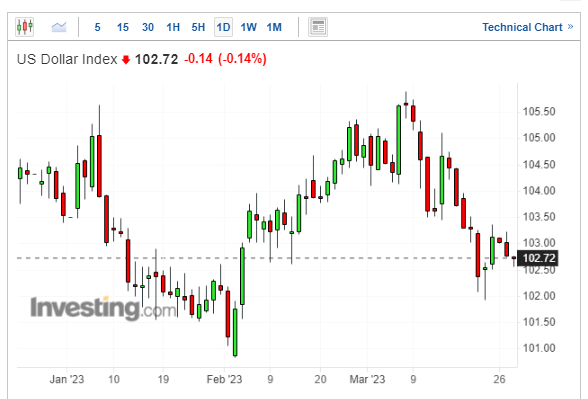Click the black 102.72 current price label
588x399 pixels.
coord(538,258)
